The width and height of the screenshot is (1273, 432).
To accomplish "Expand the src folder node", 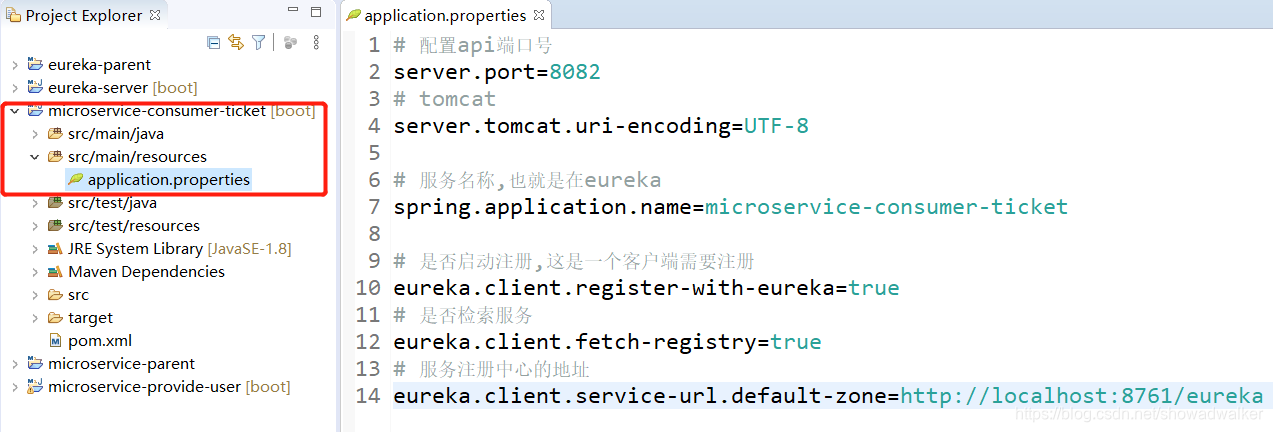I will [x=34, y=295].
